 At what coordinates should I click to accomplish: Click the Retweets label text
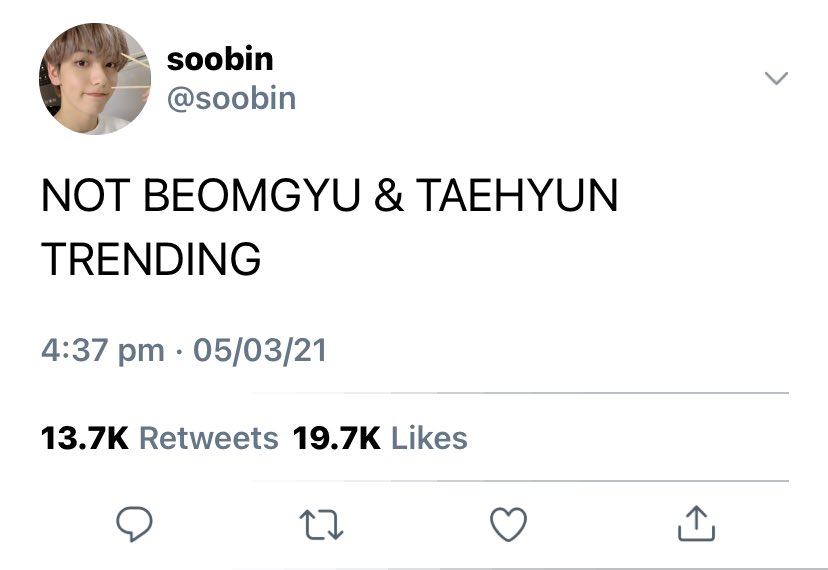[x=209, y=438]
